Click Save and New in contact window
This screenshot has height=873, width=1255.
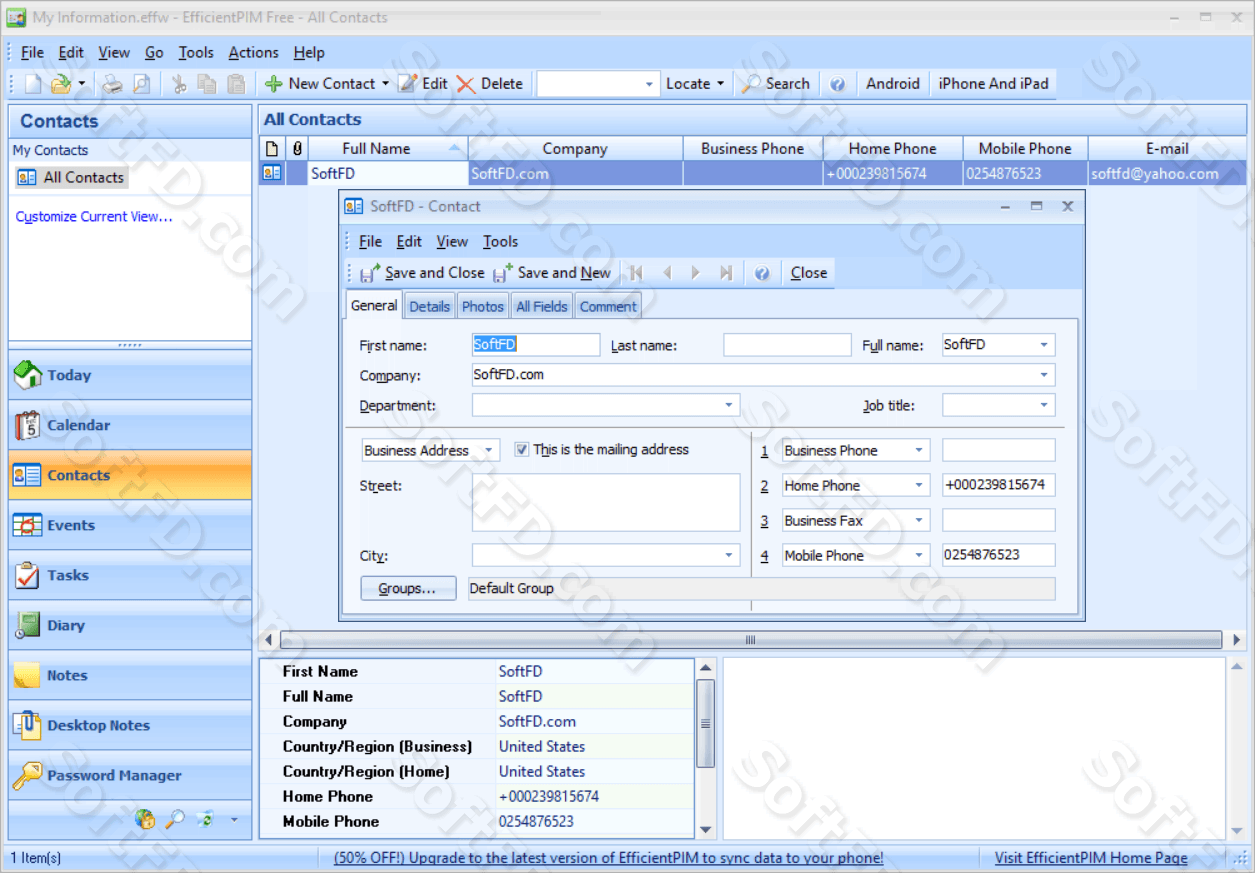[552, 273]
